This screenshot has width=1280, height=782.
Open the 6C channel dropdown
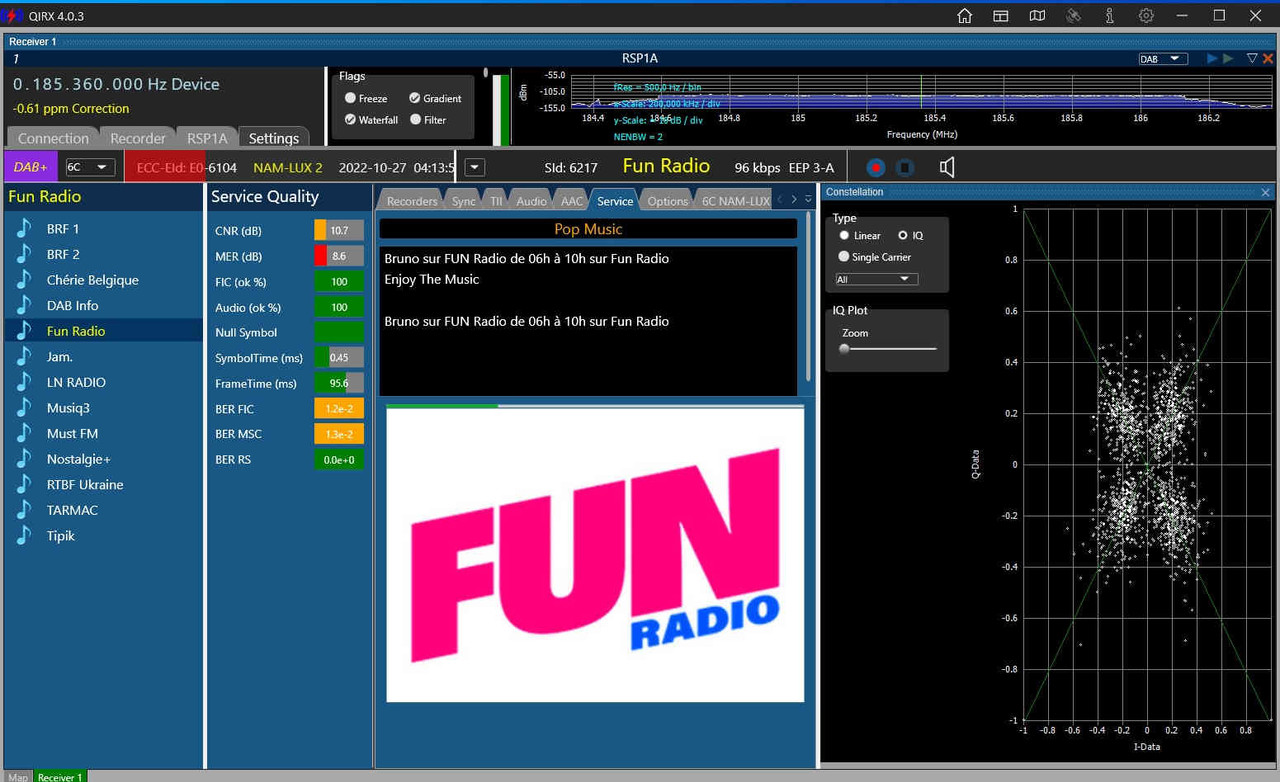coord(90,167)
